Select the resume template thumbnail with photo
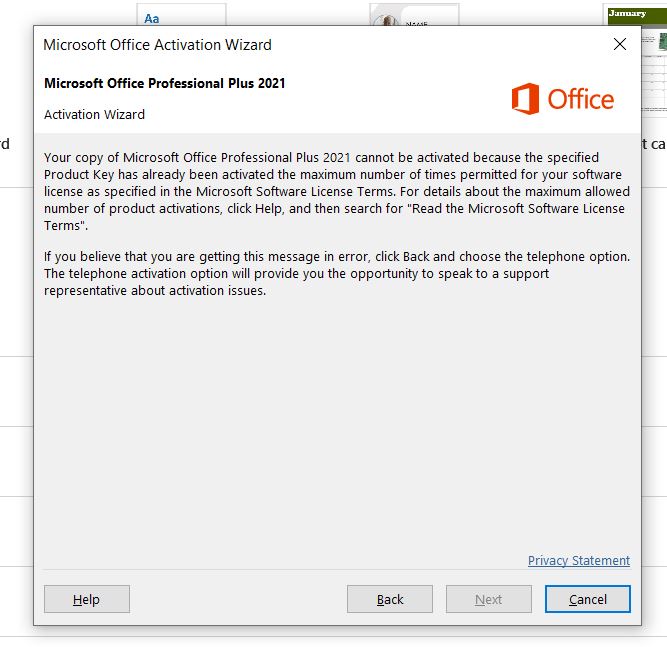 tap(413, 15)
